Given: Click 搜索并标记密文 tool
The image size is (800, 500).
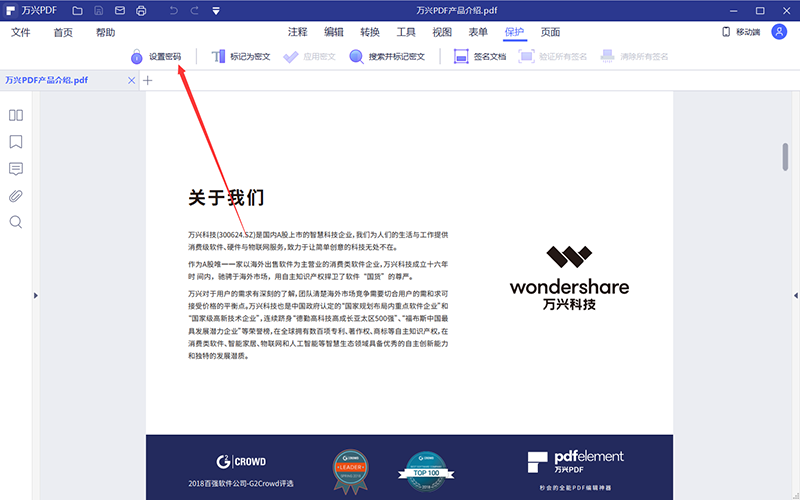Looking at the screenshot, I should [387, 57].
